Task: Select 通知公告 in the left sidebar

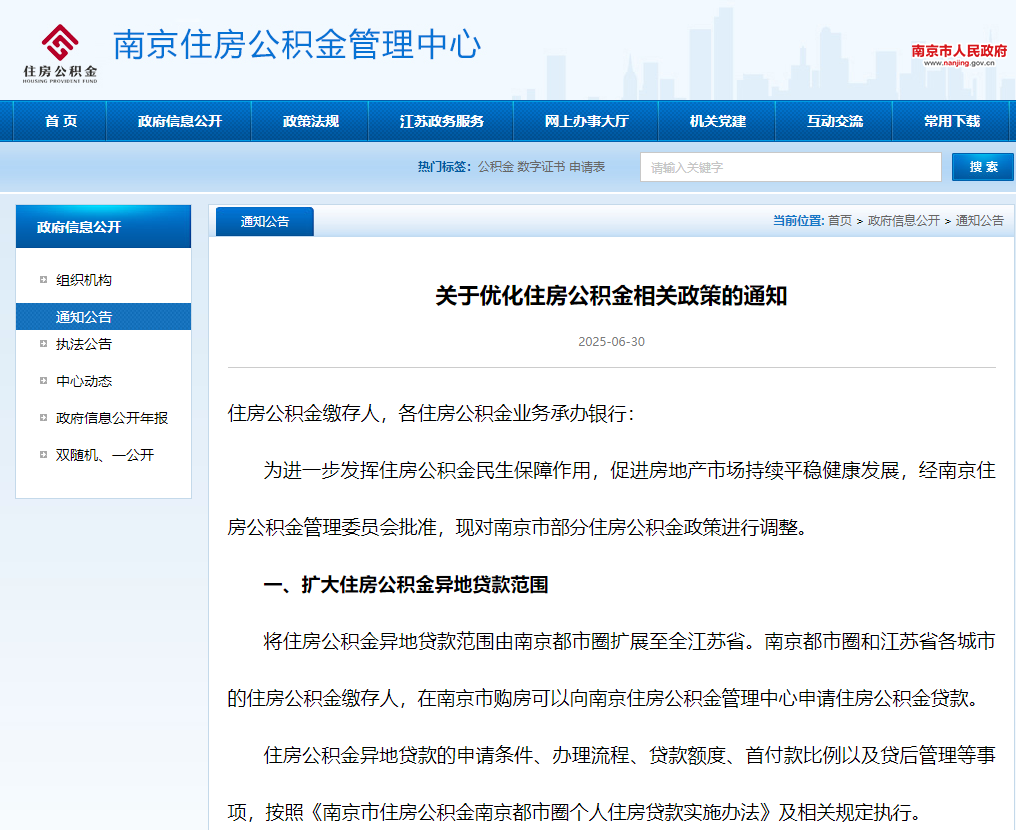Action: (84, 316)
